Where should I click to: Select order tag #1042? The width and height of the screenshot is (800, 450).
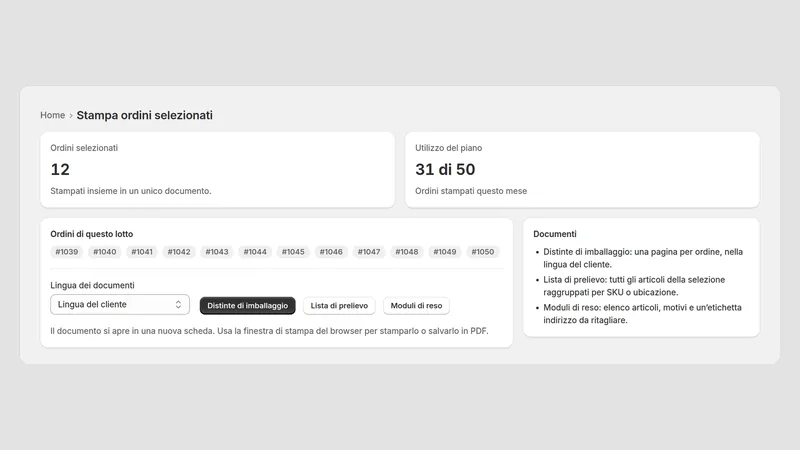click(179, 252)
